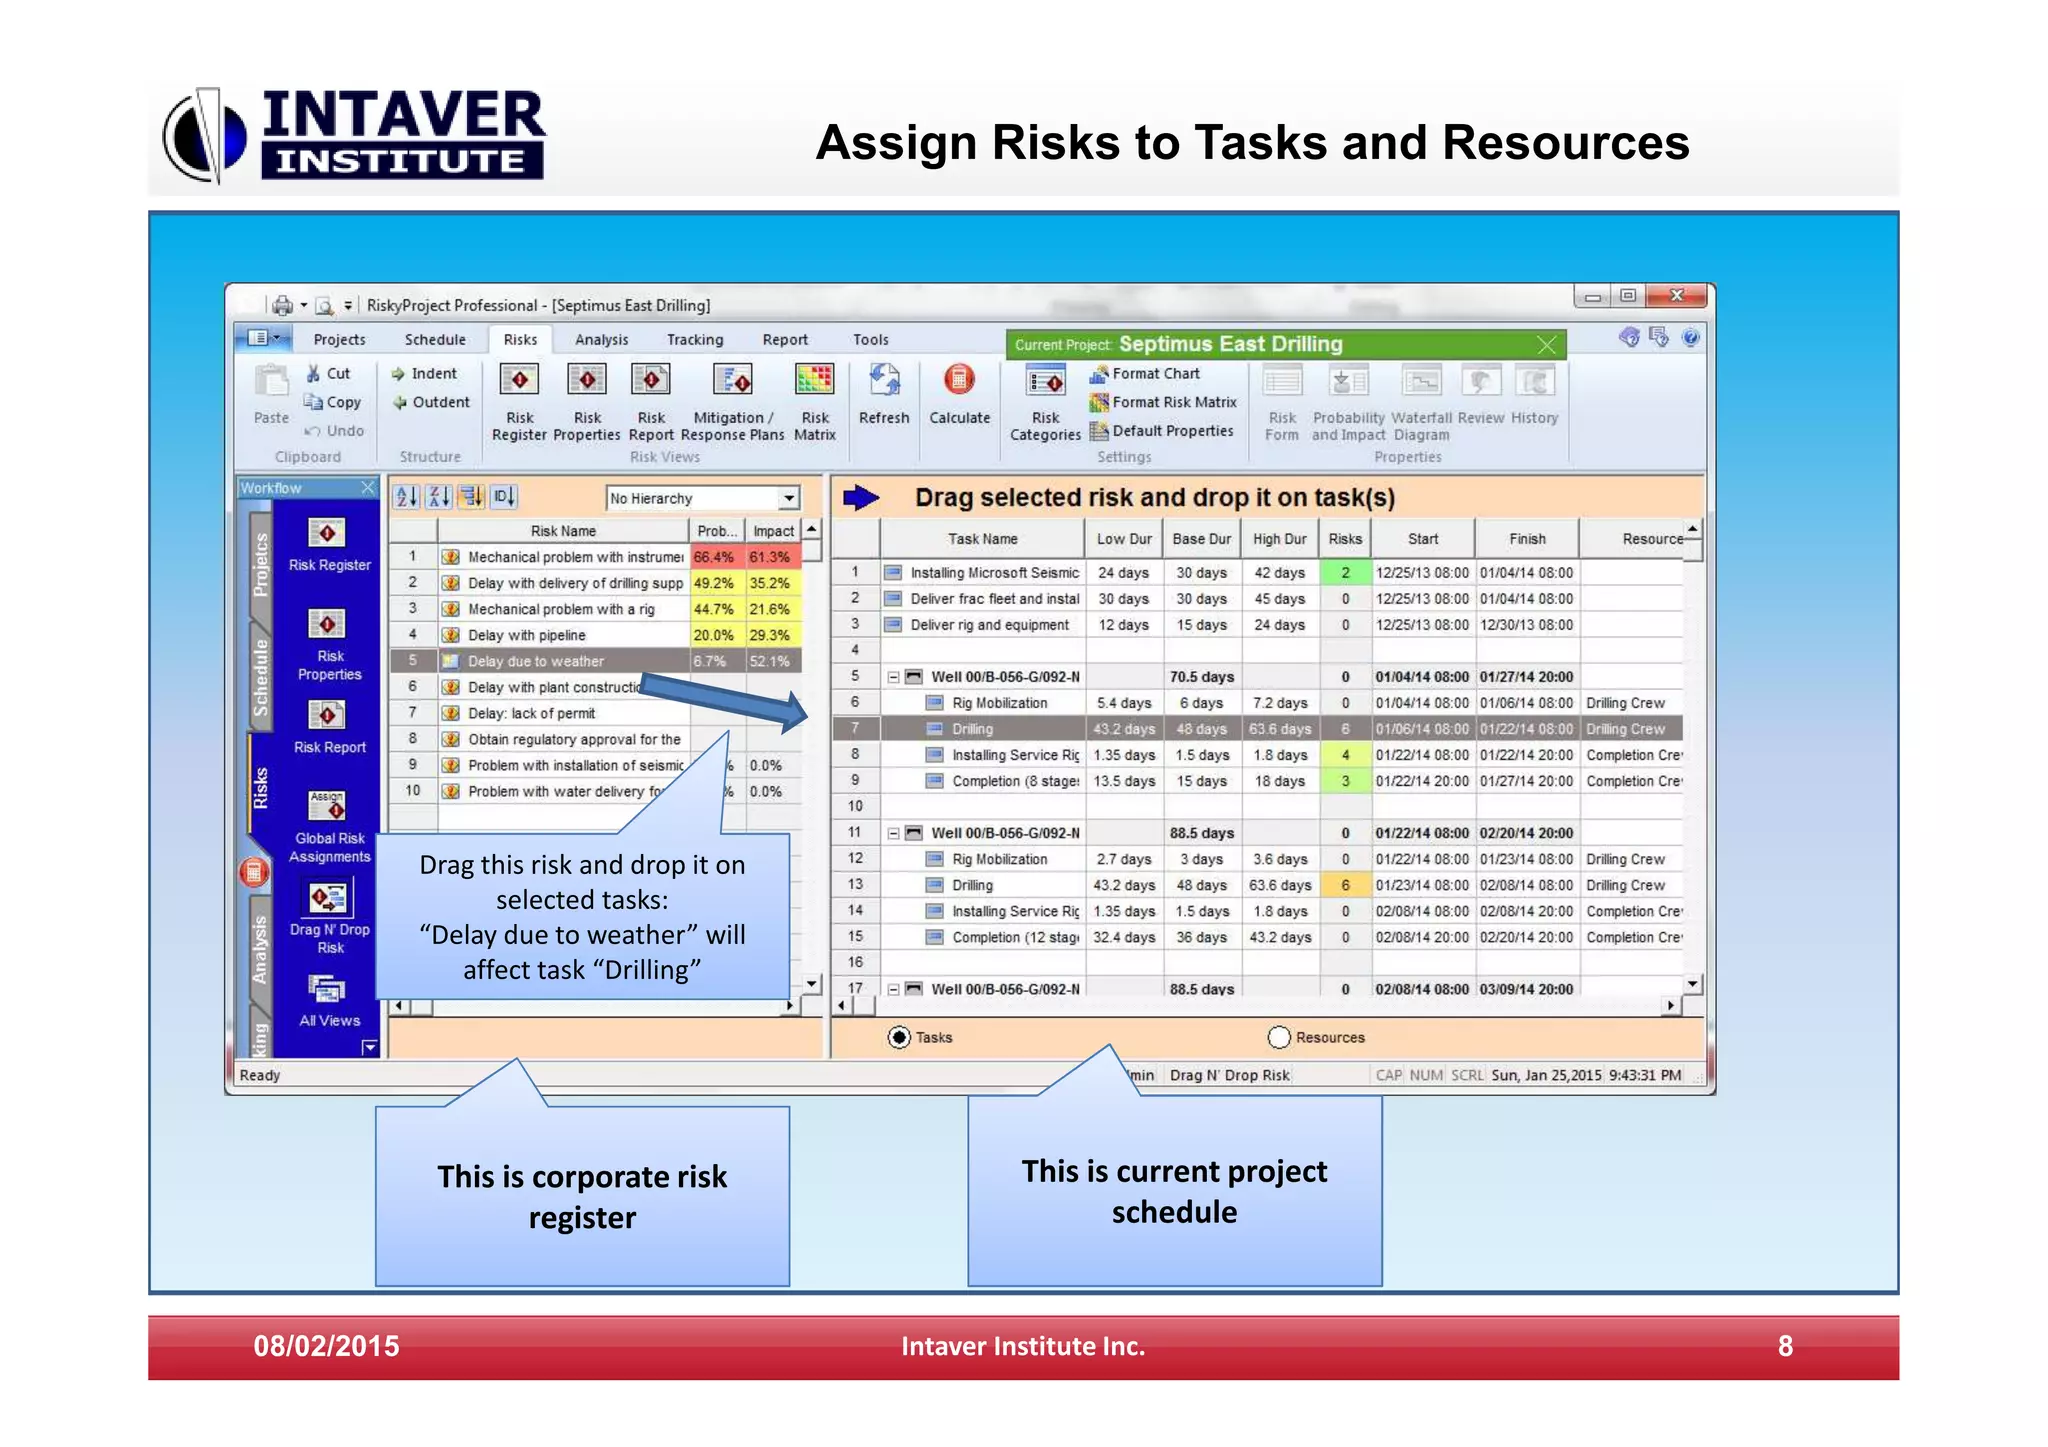The height and width of the screenshot is (1447, 2048).
Task: Select the Risks vertical workflow tab
Action: 260,787
